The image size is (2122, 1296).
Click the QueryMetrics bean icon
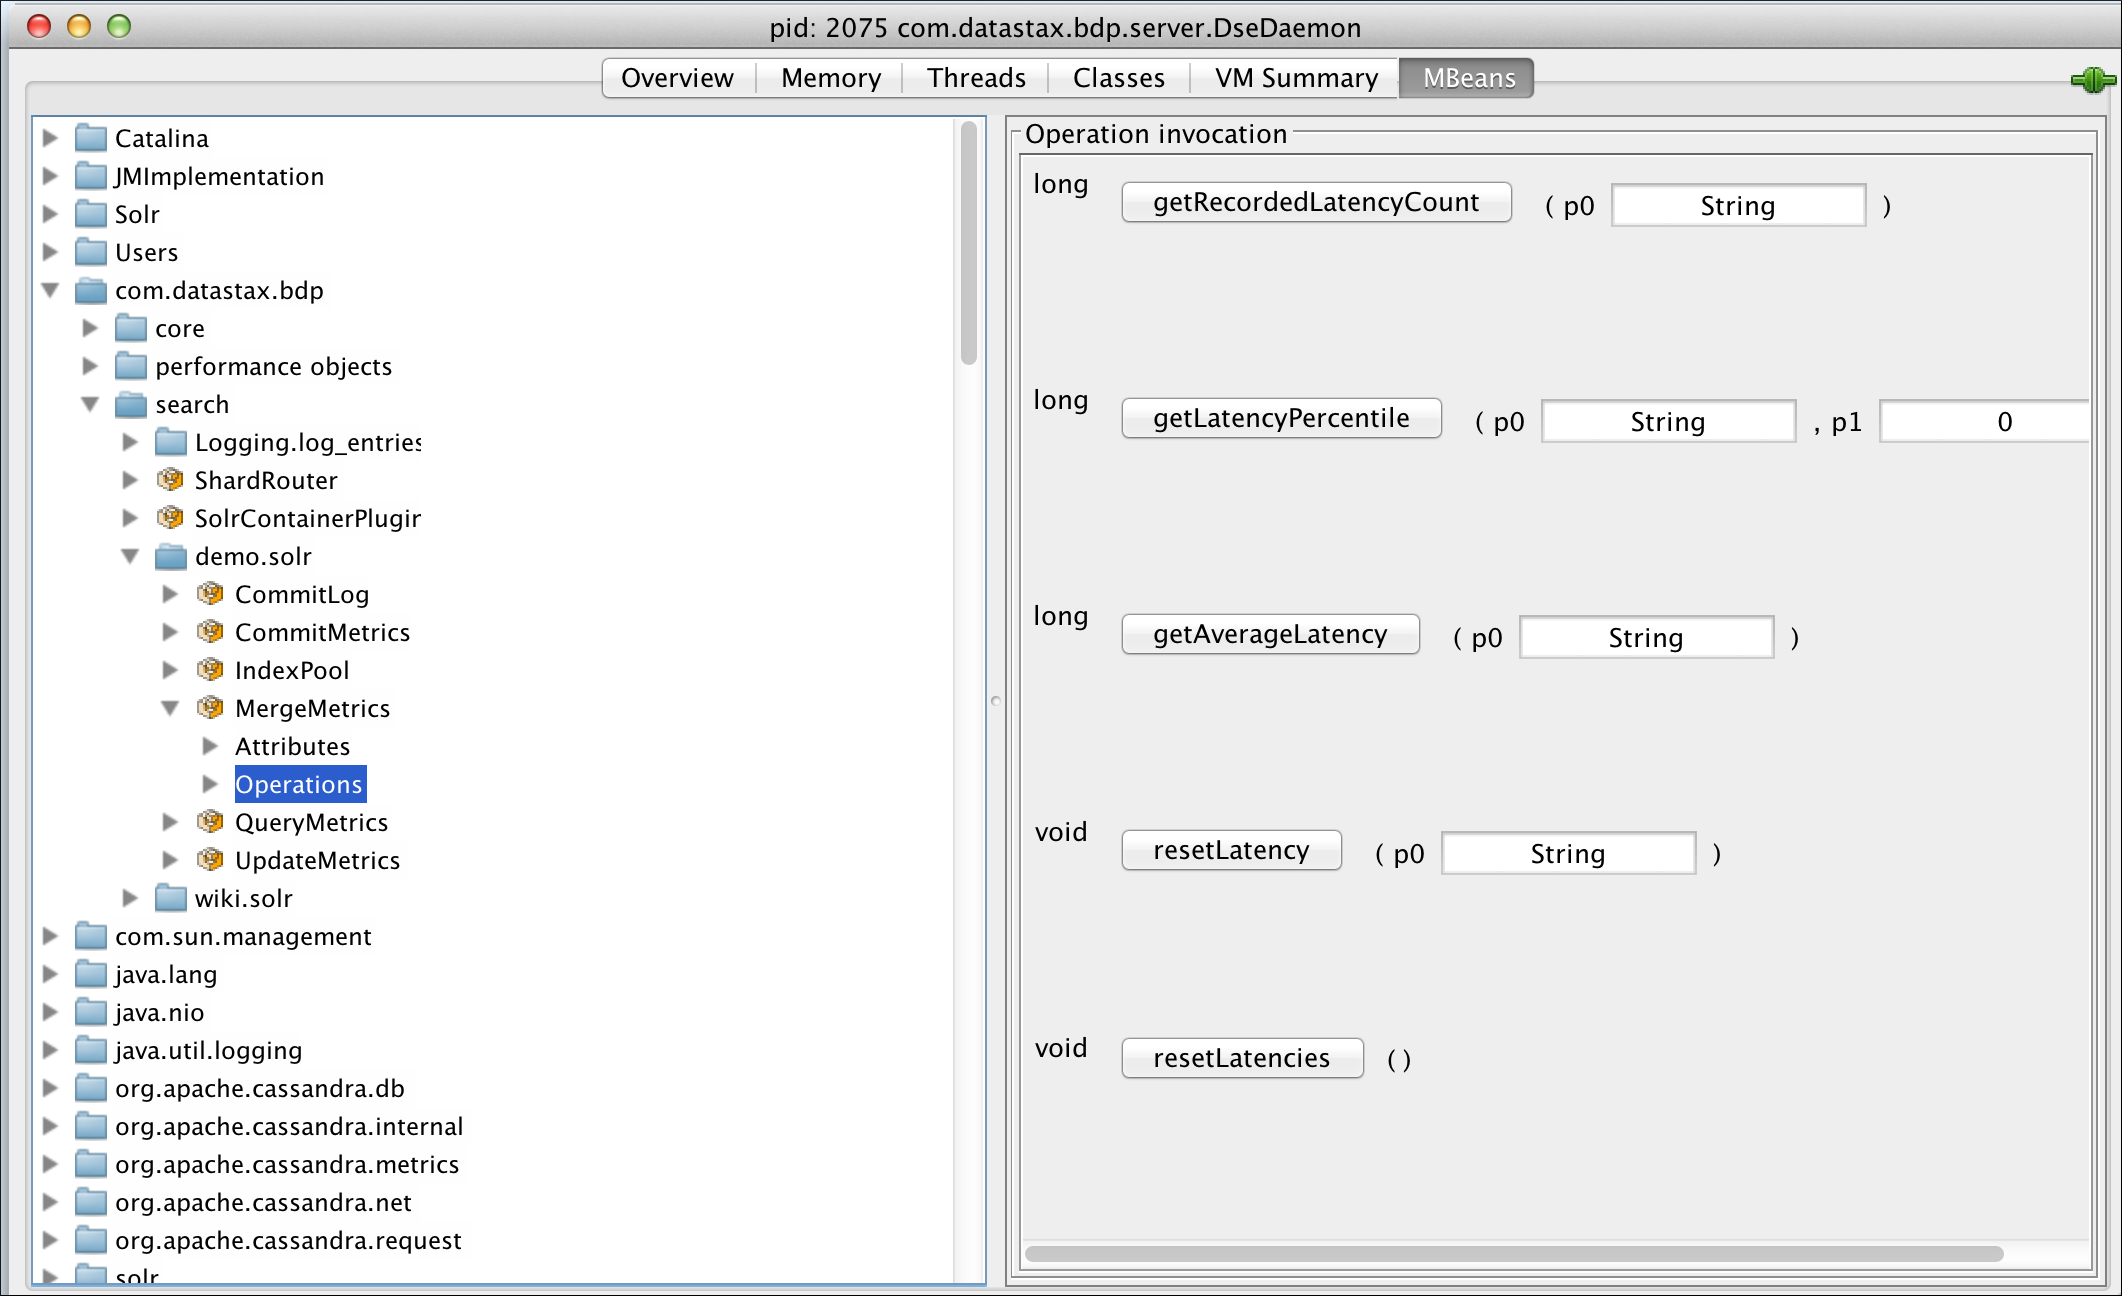pos(210,822)
